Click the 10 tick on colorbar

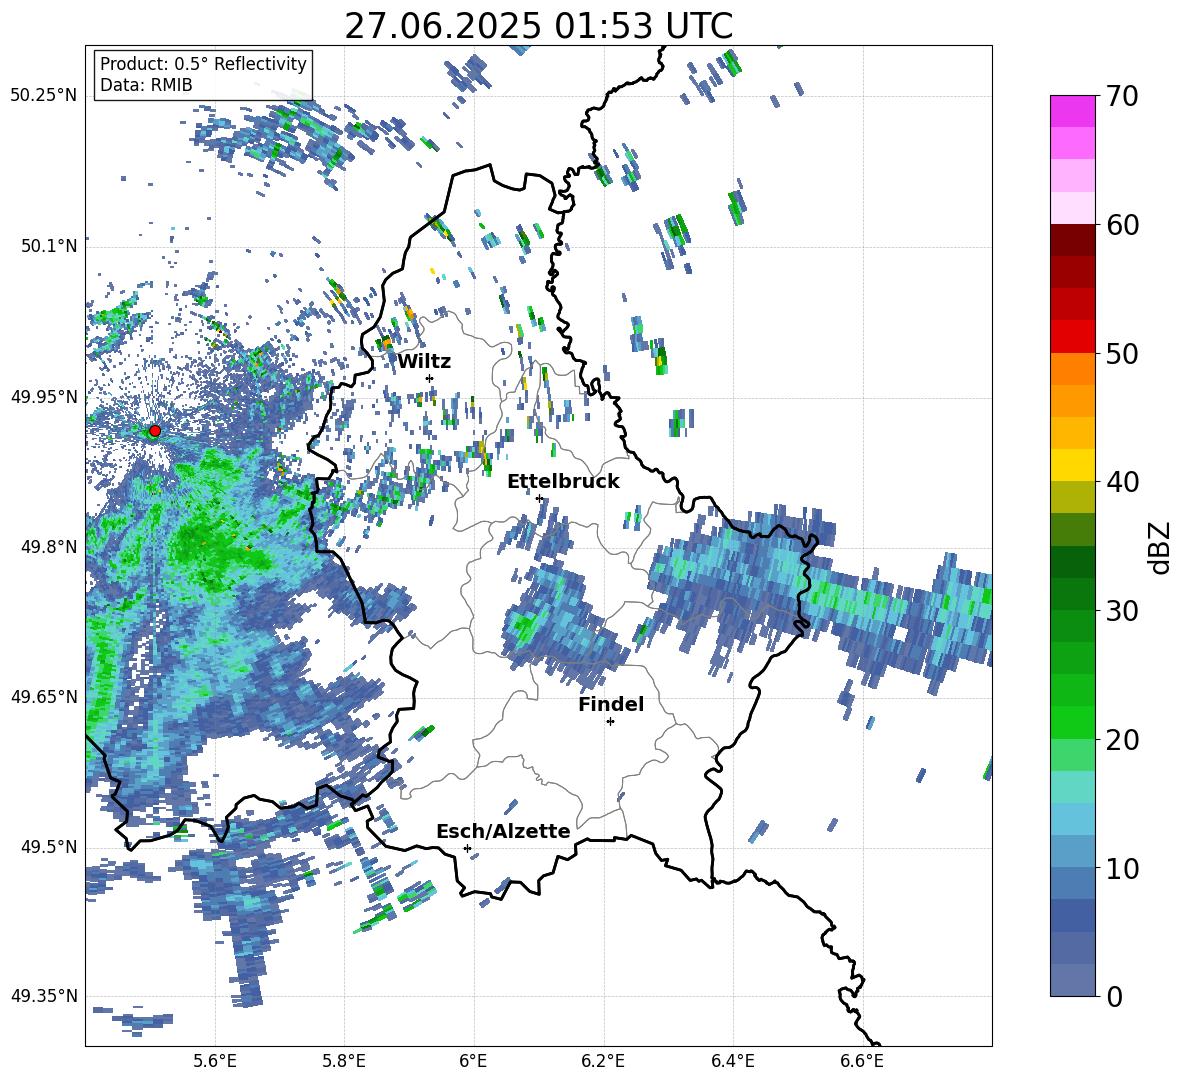[1121, 868]
